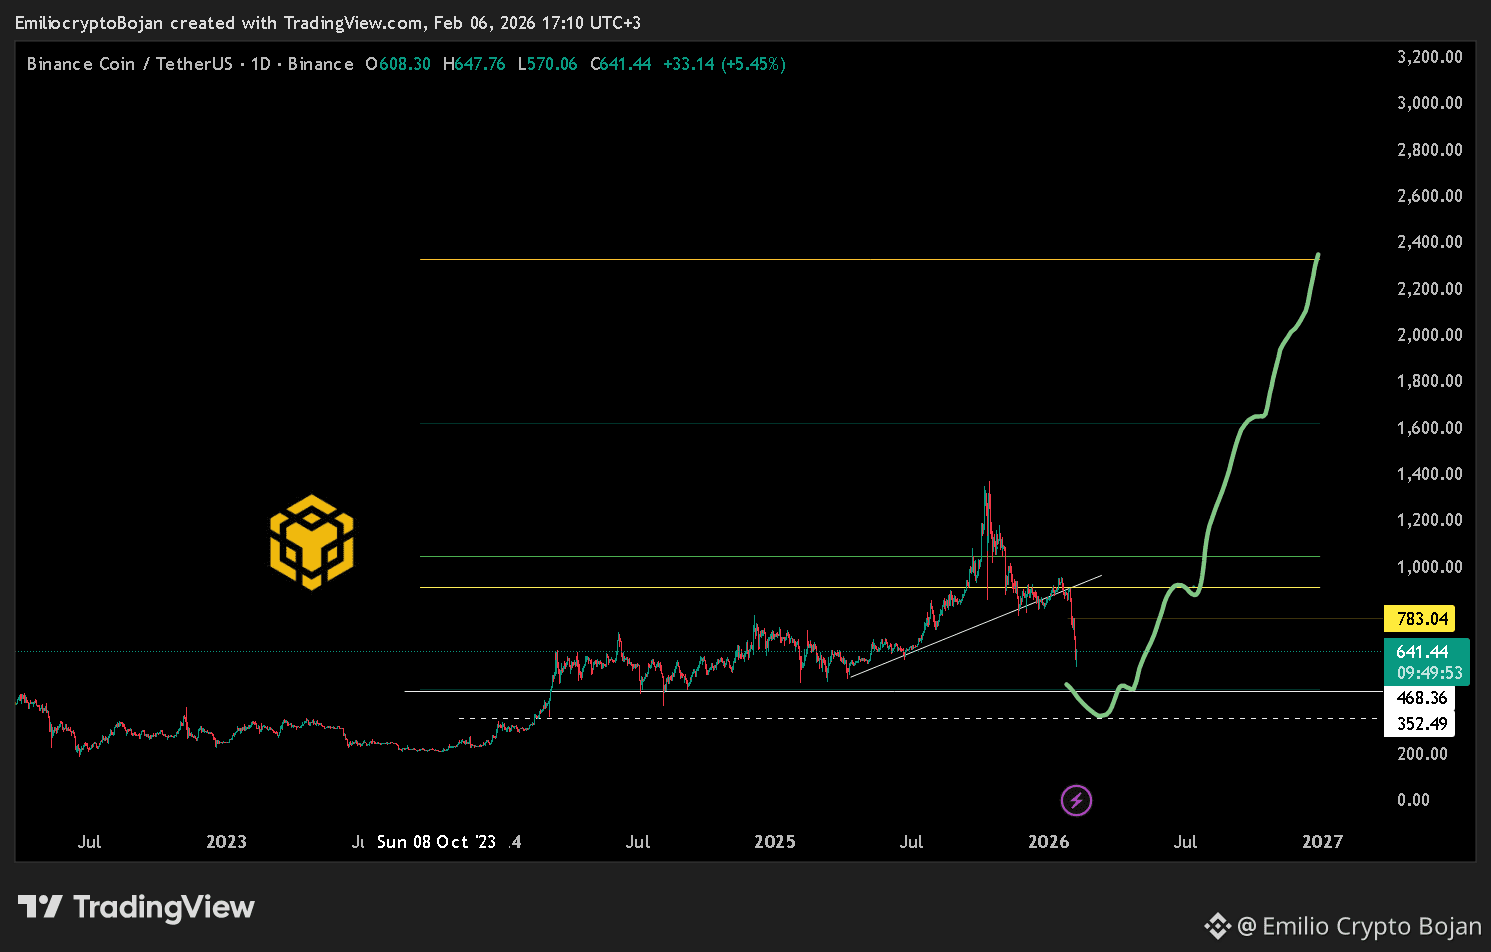Select the white ascending trendline drawing
The height and width of the screenshot is (952, 1491).
(x=975, y=627)
